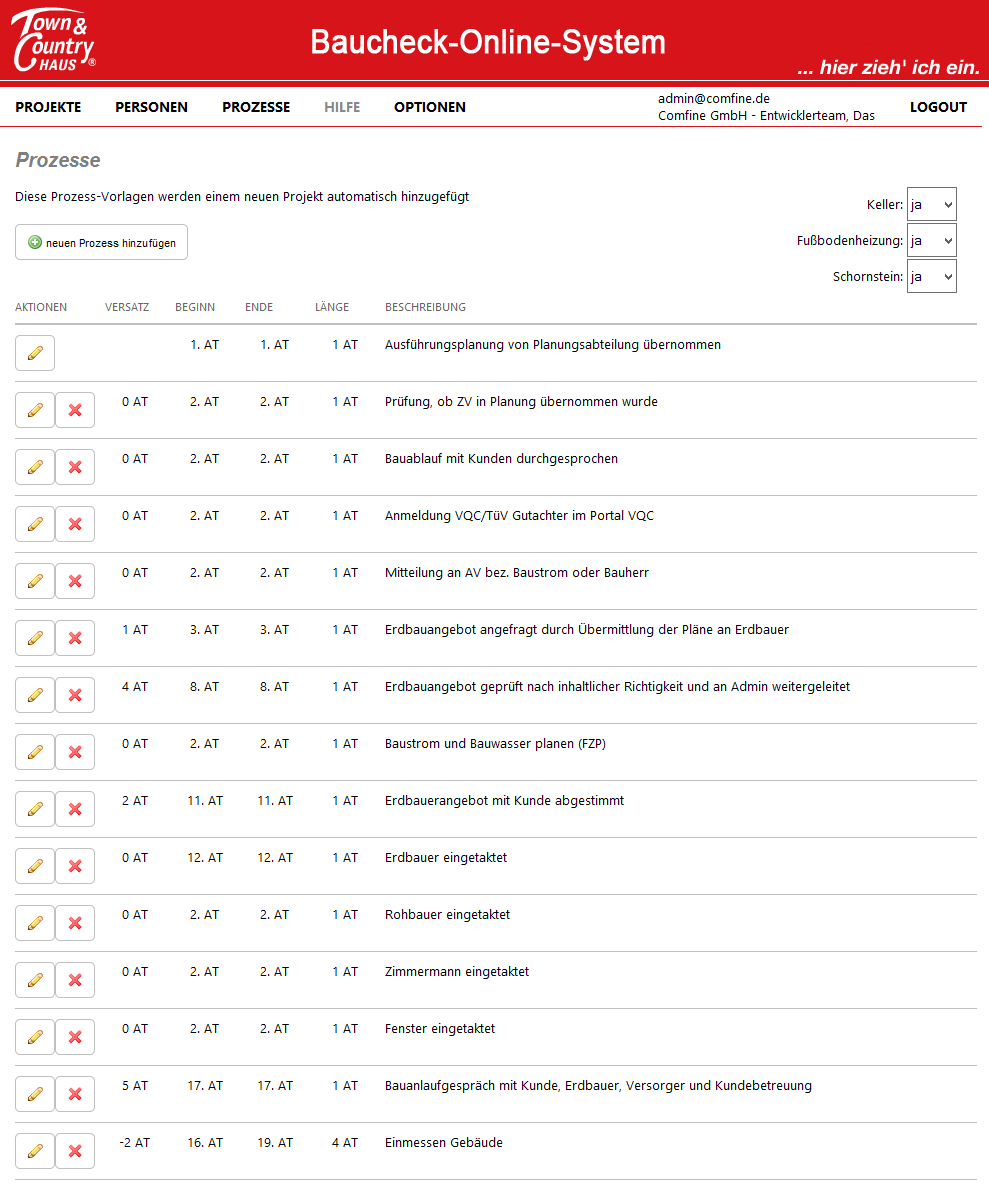This screenshot has width=989, height=1185.
Task: Edit the 'Erdbauangebot geprüft' process
Action: tap(35, 695)
